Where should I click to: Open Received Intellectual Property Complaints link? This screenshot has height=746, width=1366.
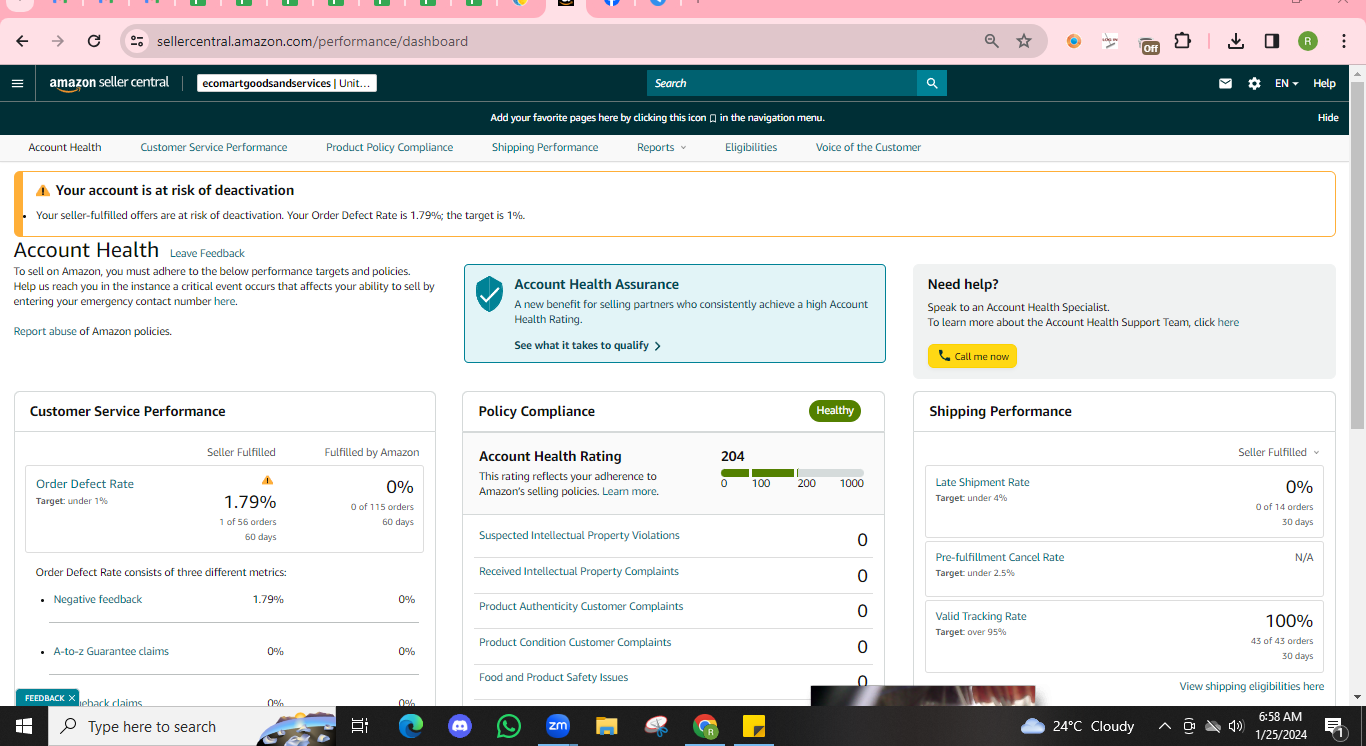(x=579, y=571)
